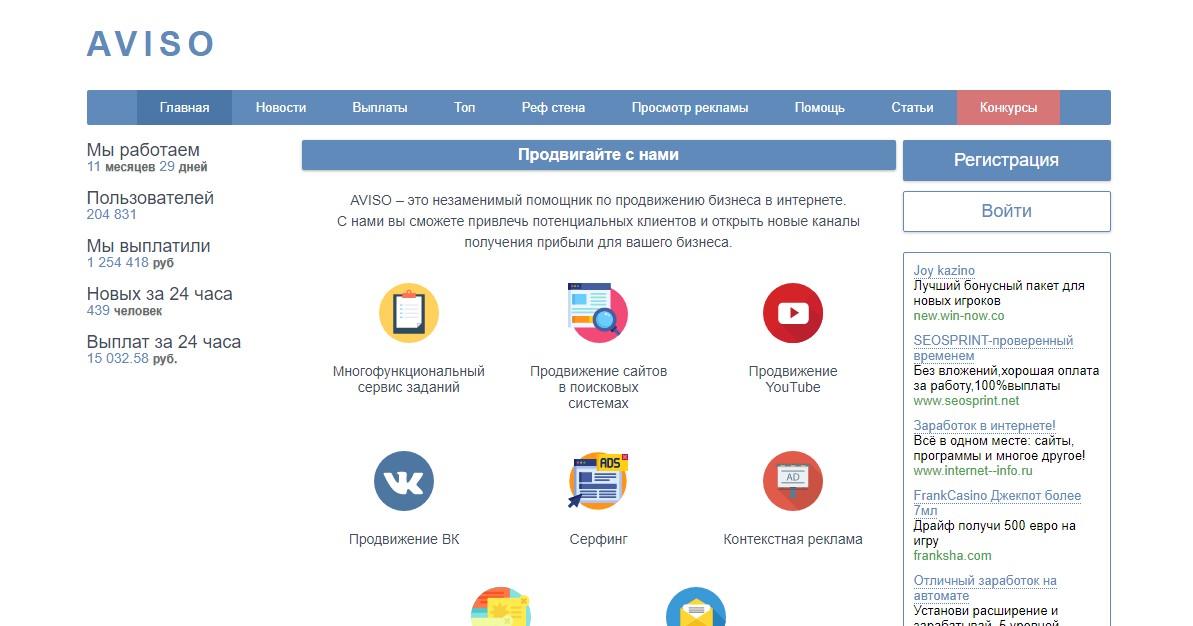Follow the SEOSPRINT ad link
The image size is (1193, 626).
click(992, 341)
